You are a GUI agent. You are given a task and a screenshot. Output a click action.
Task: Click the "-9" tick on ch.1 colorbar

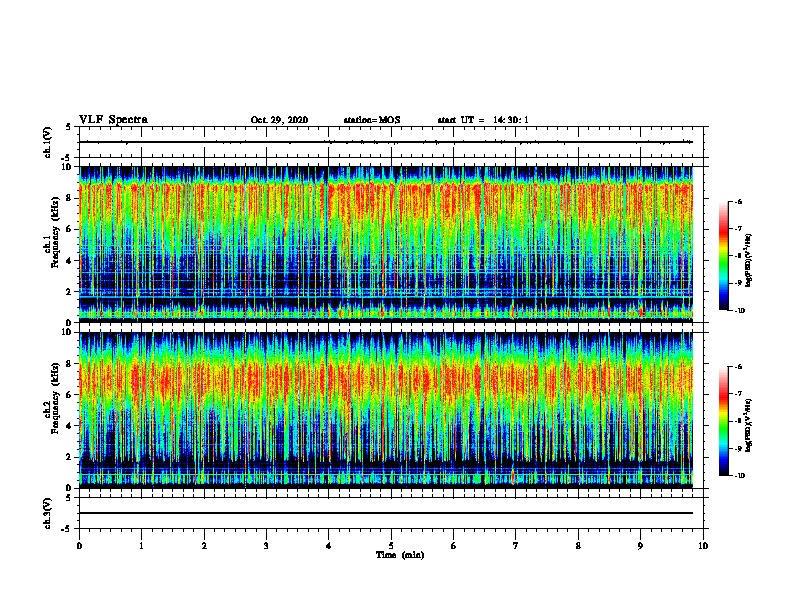click(x=739, y=283)
